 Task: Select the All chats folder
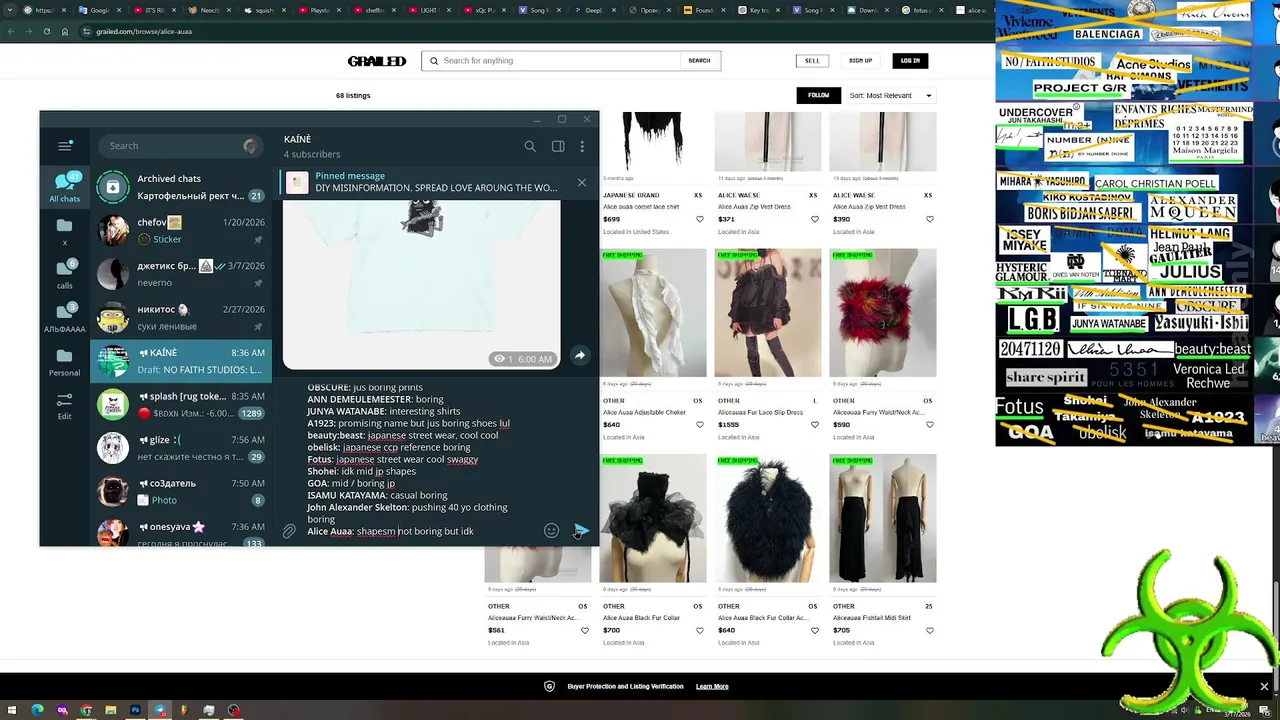tap(65, 187)
